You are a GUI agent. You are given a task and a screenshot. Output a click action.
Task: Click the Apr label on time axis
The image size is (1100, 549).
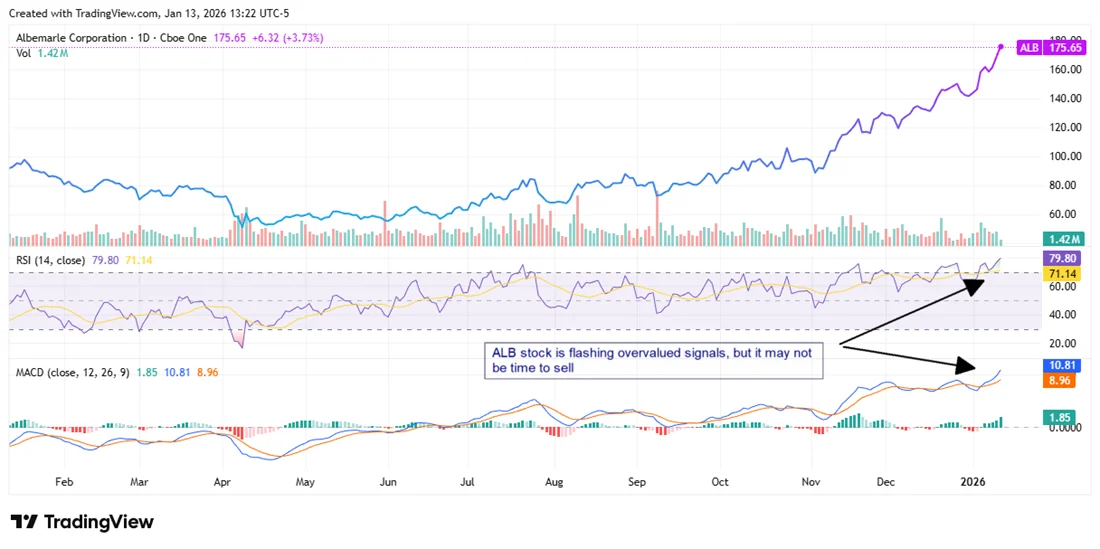(x=220, y=481)
